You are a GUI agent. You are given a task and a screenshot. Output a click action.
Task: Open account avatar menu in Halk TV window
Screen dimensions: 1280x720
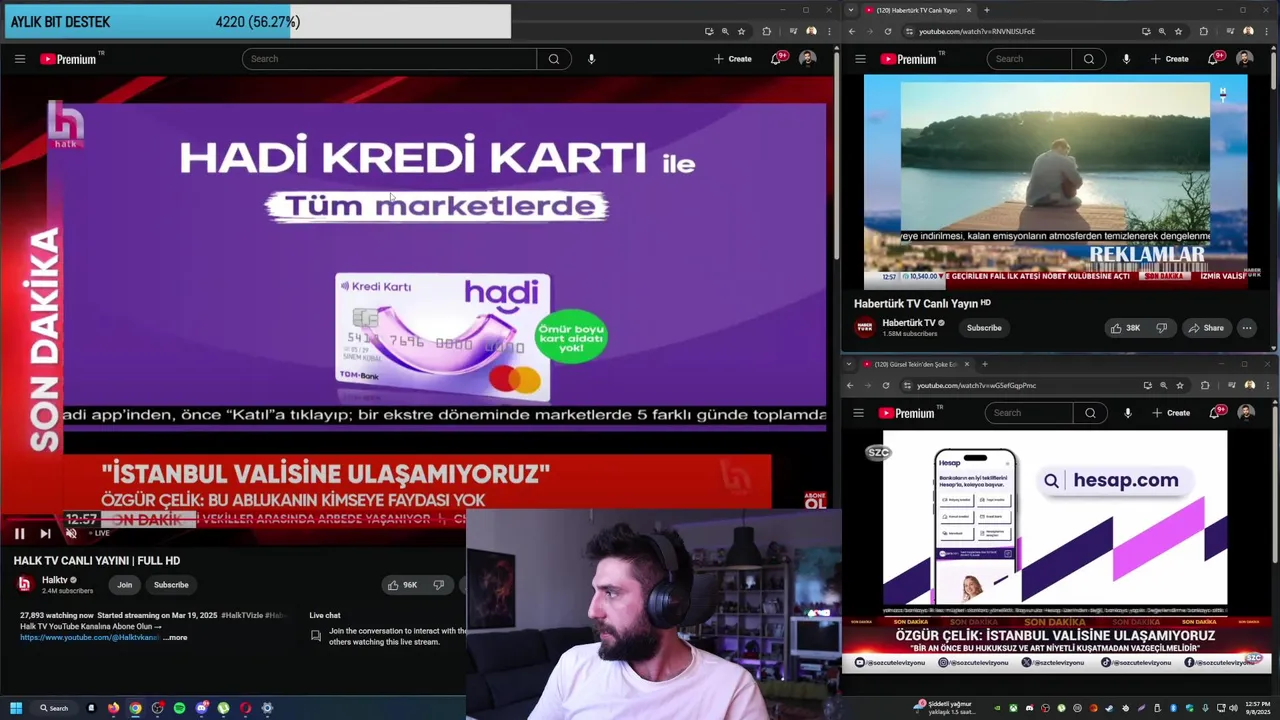807,59
